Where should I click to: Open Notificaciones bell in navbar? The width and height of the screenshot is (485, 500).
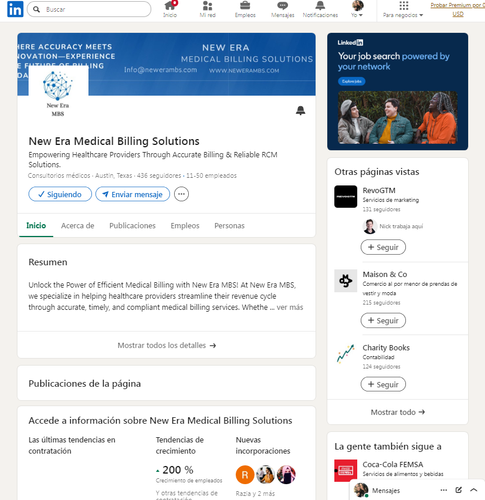pos(320,9)
